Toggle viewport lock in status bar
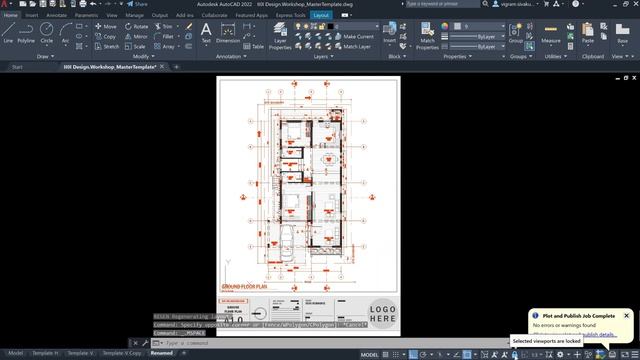Image resolution: width=640 pixels, height=360 pixels. tap(515, 355)
